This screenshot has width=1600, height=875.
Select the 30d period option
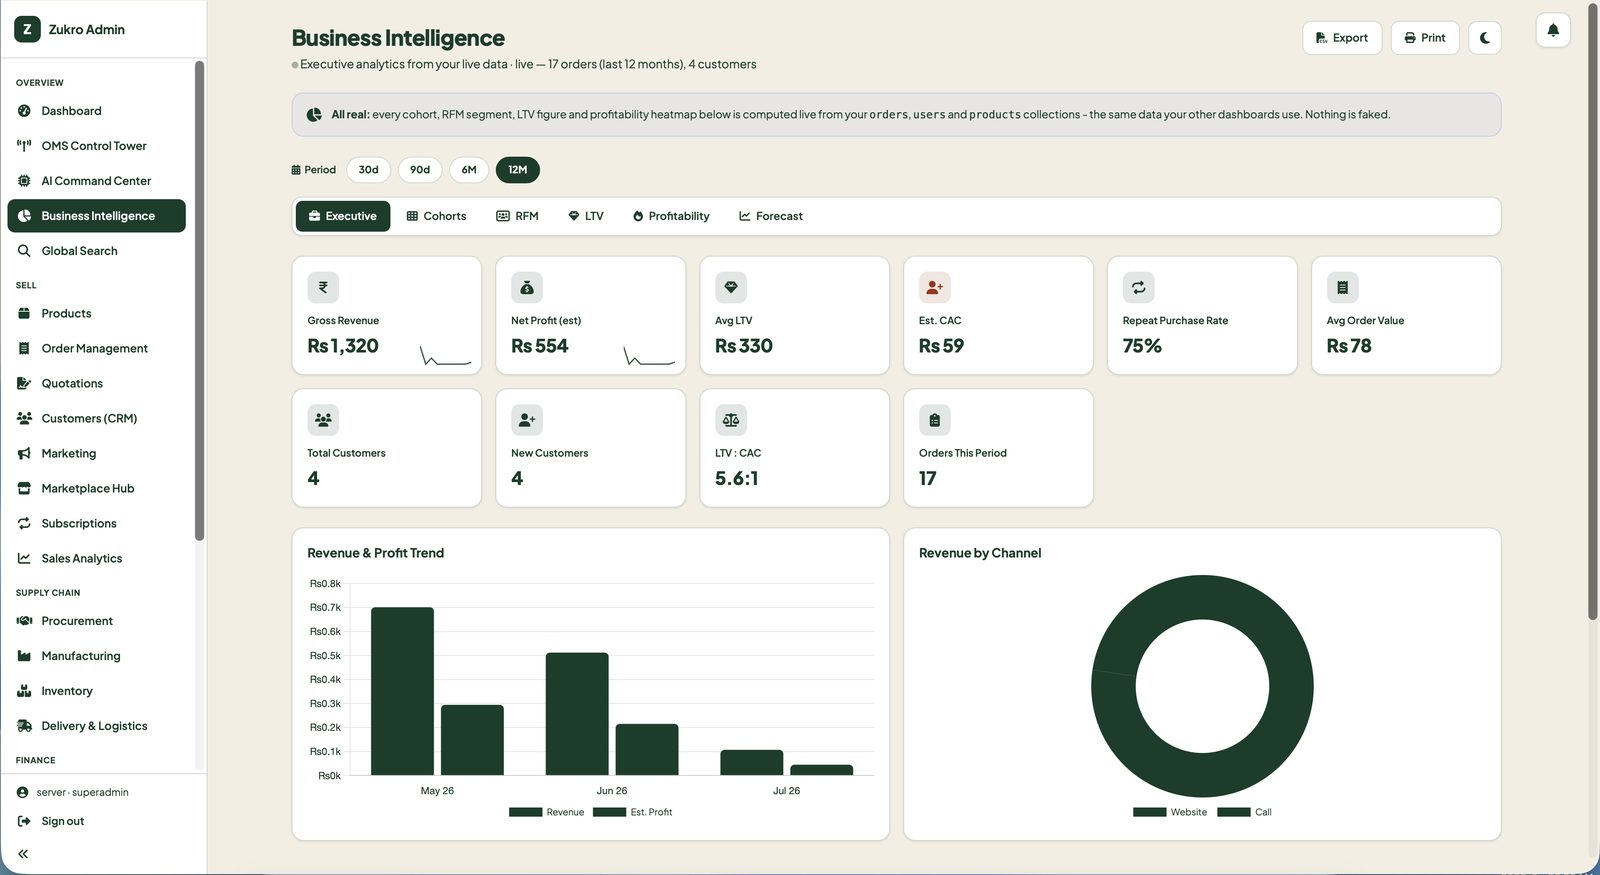tap(368, 170)
